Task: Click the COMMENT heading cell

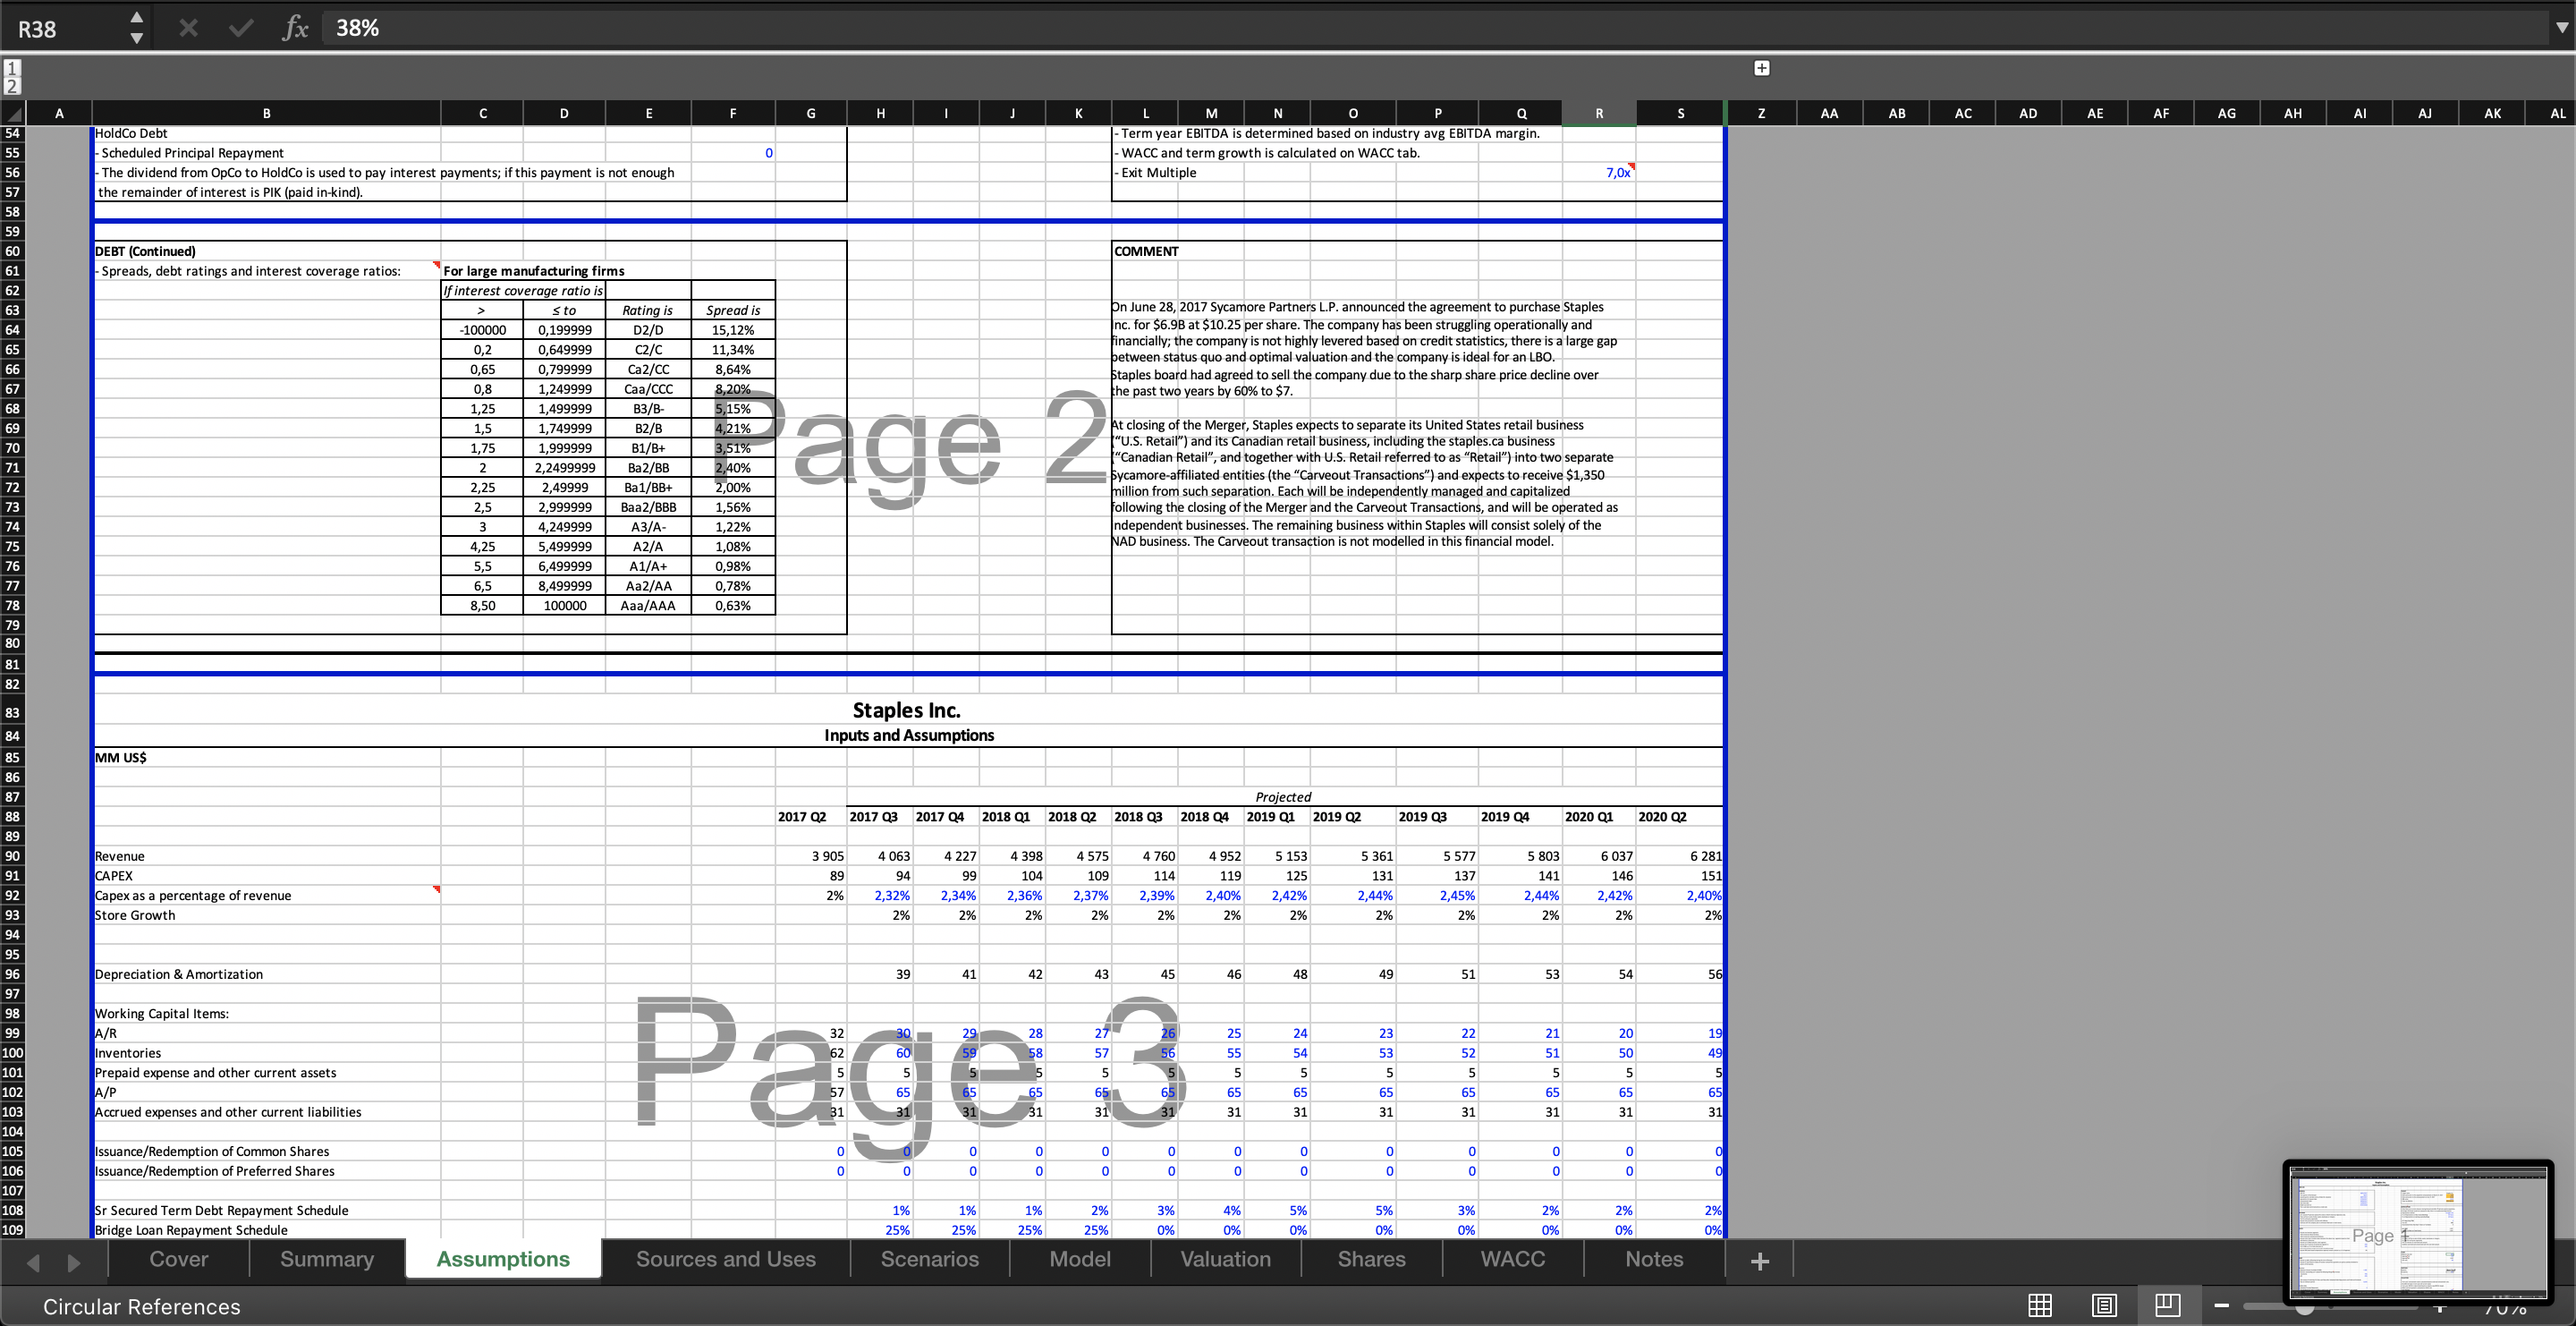Action: click(1146, 252)
